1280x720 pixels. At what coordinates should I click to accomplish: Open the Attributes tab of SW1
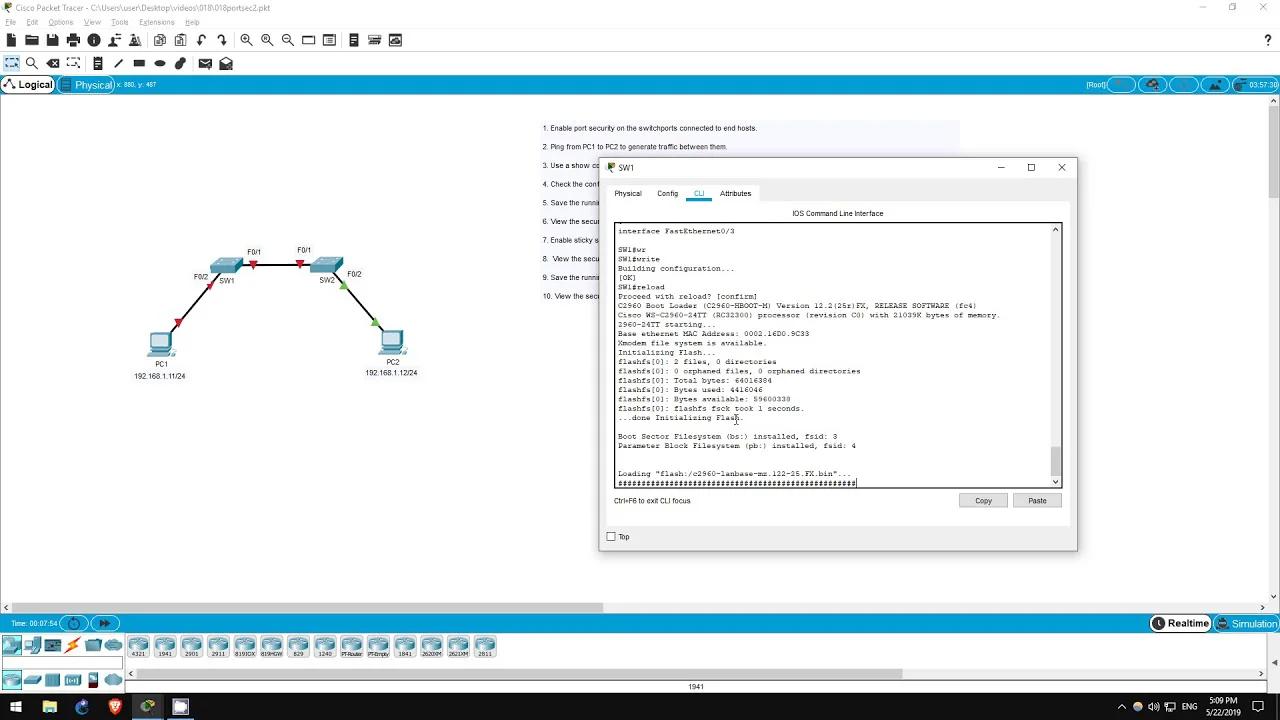click(735, 193)
